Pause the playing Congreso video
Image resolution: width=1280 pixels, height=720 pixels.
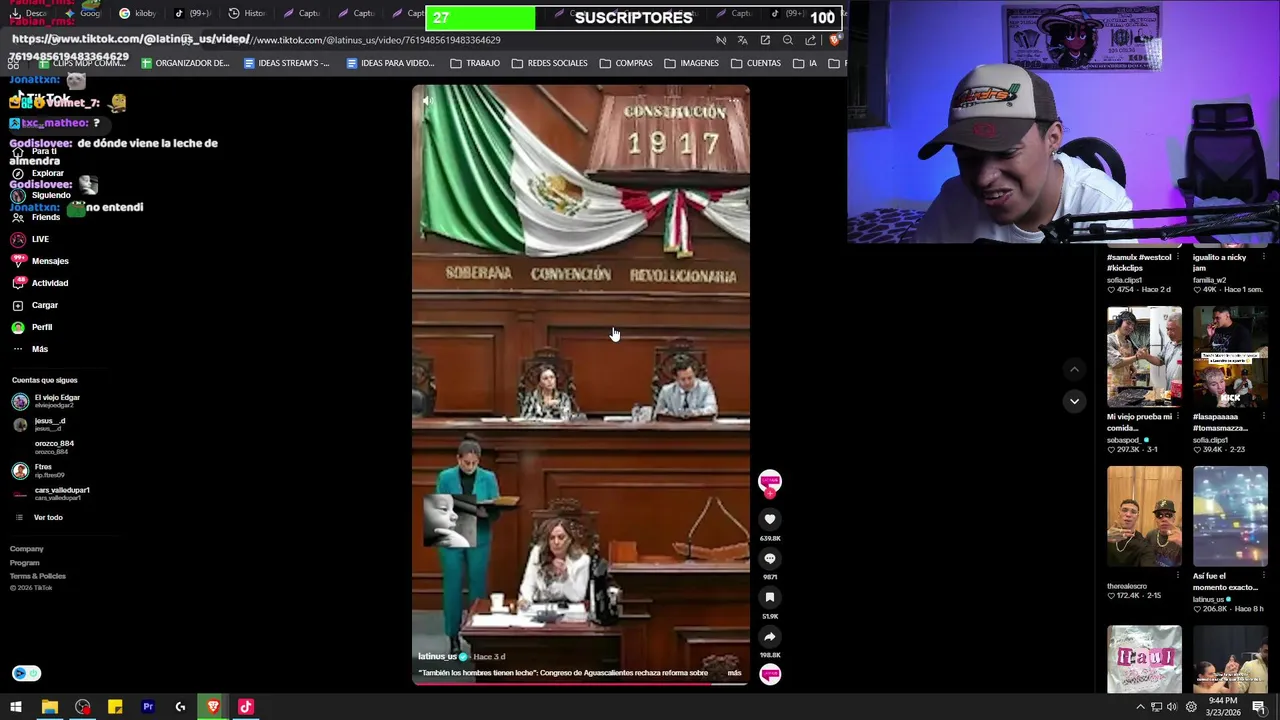pyautogui.click(x=581, y=385)
